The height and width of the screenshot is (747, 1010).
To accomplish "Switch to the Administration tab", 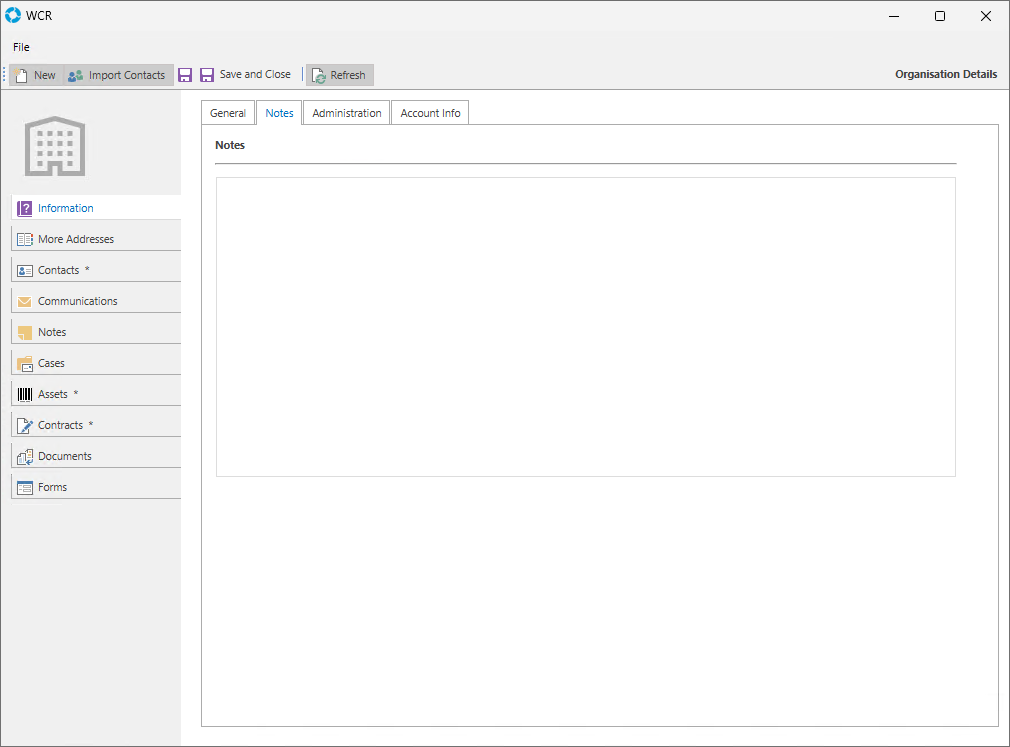I will point(347,113).
